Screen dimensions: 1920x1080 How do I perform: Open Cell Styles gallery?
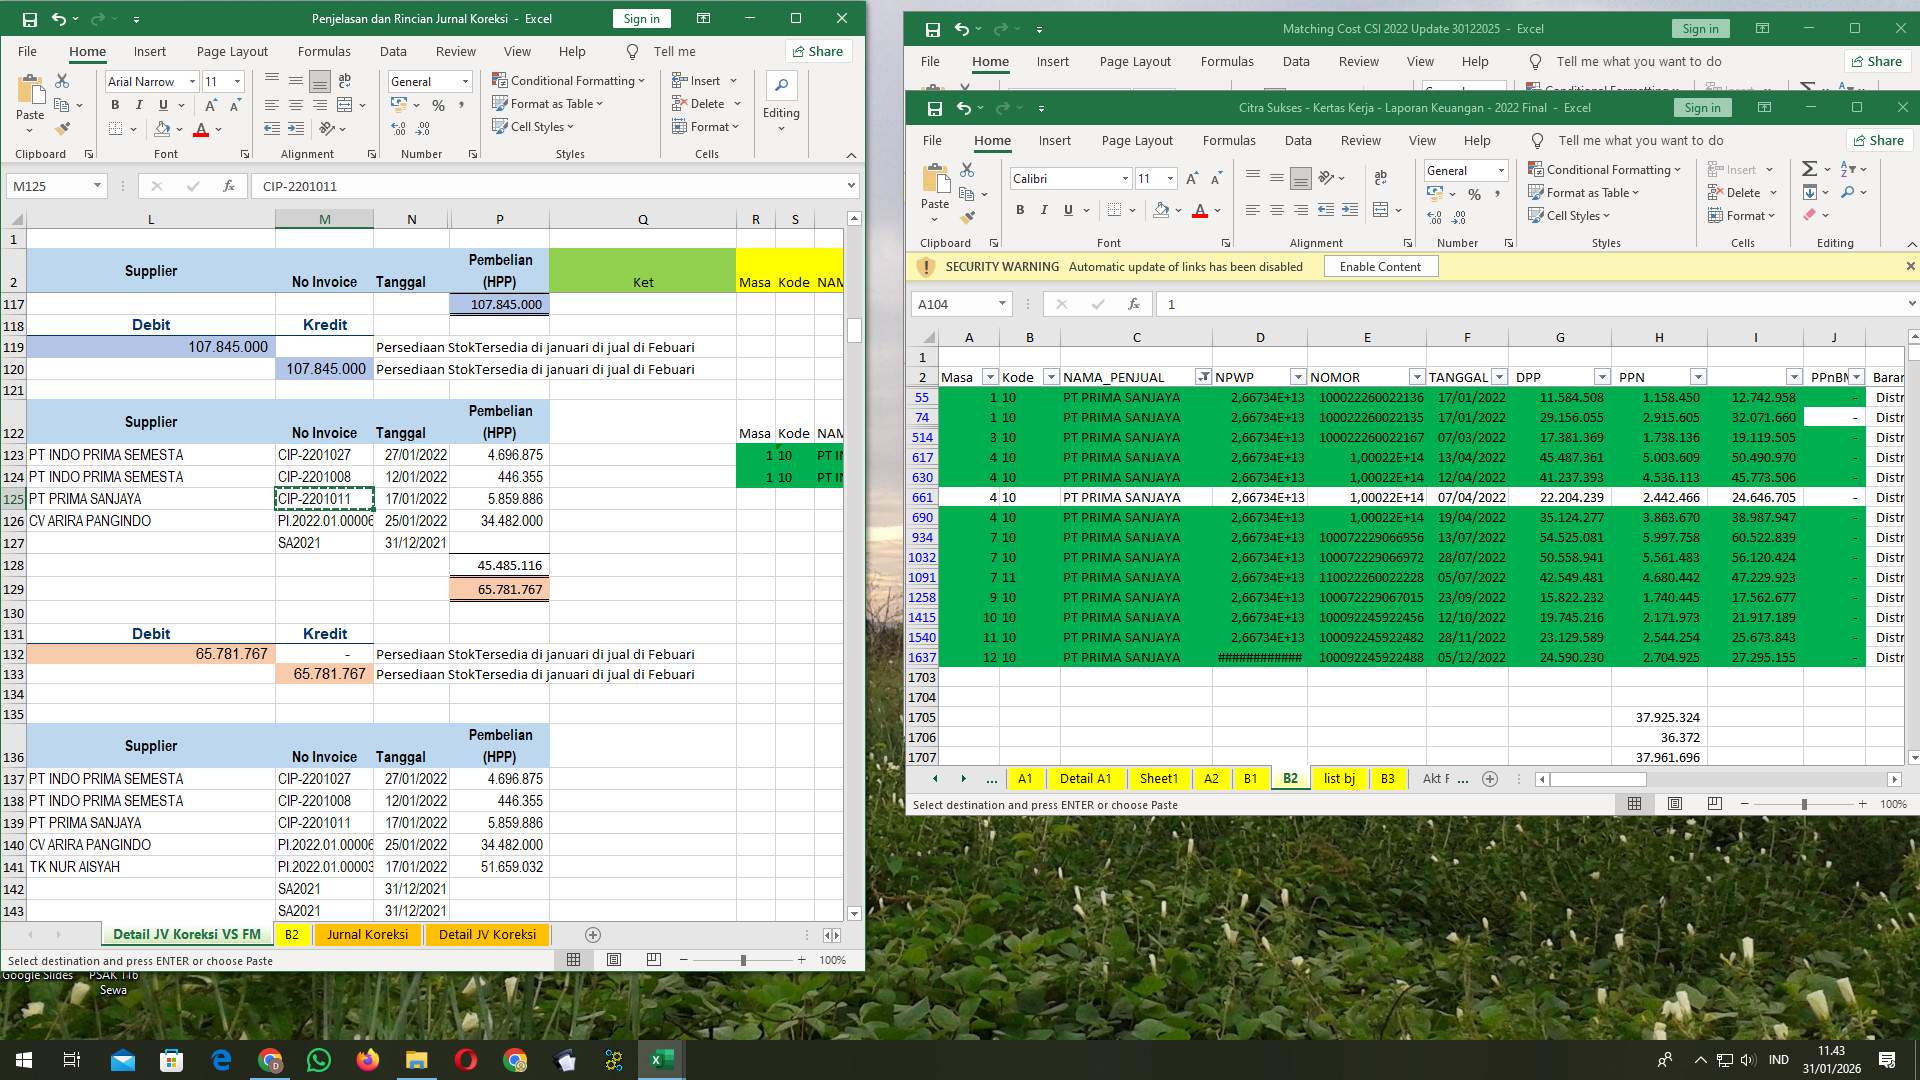(x=1570, y=215)
